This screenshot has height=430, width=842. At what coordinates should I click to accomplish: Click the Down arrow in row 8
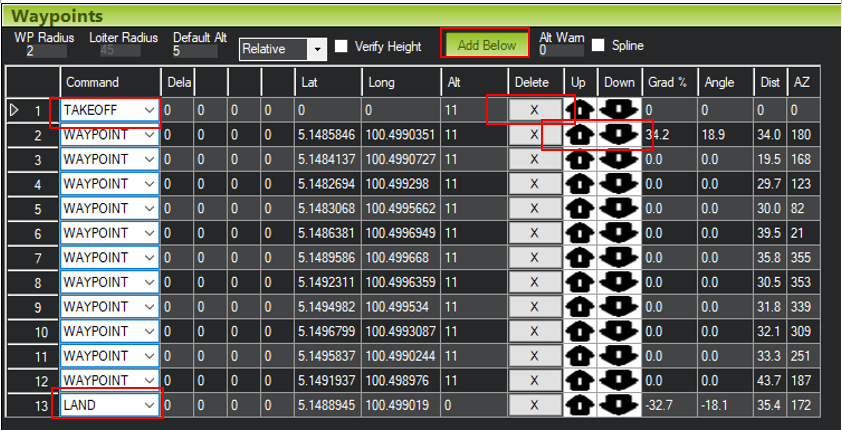[619, 282]
